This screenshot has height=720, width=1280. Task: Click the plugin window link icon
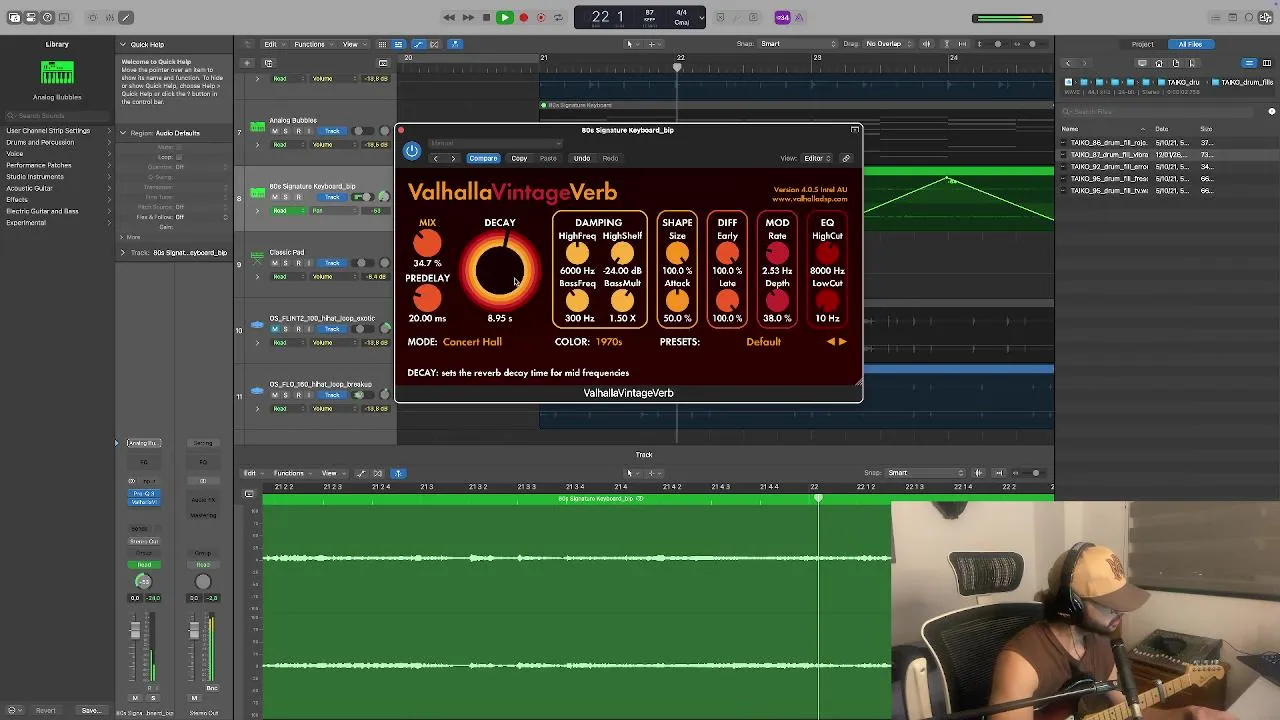click(846, 158)
